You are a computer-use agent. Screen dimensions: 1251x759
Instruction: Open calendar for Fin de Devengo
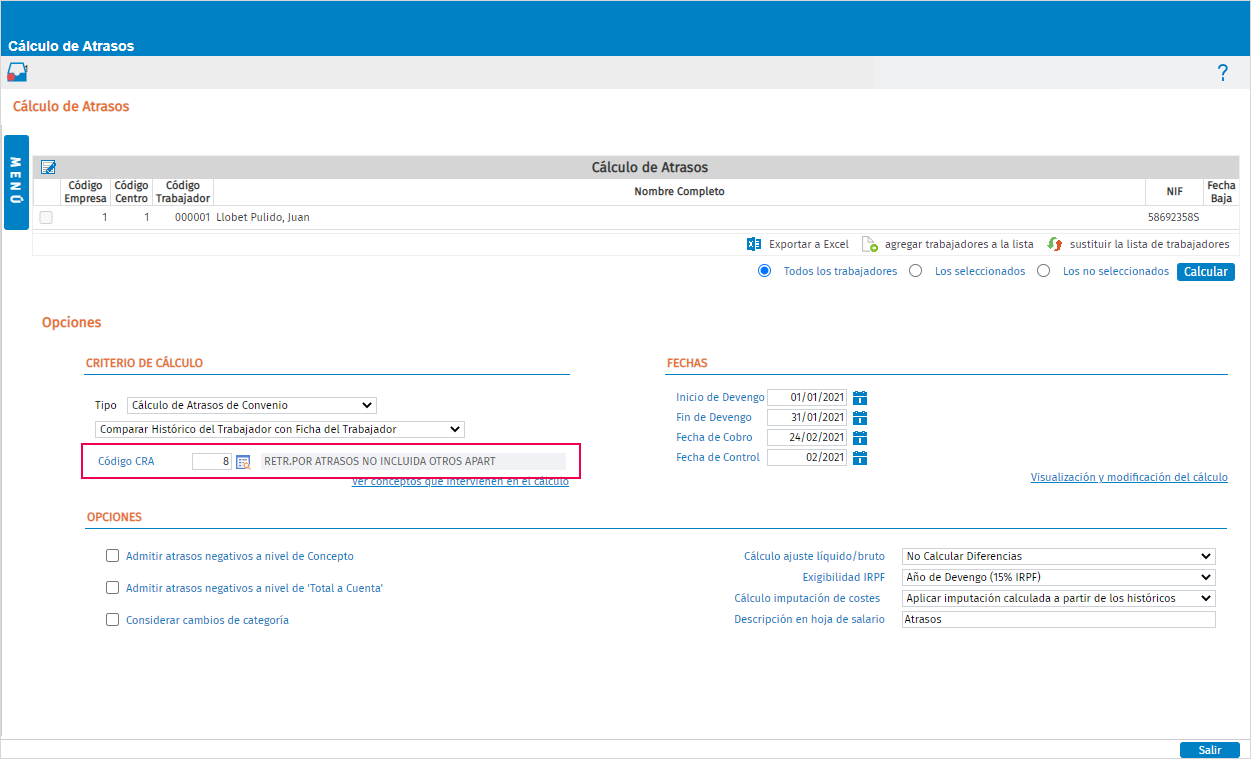tap(860, 417)
